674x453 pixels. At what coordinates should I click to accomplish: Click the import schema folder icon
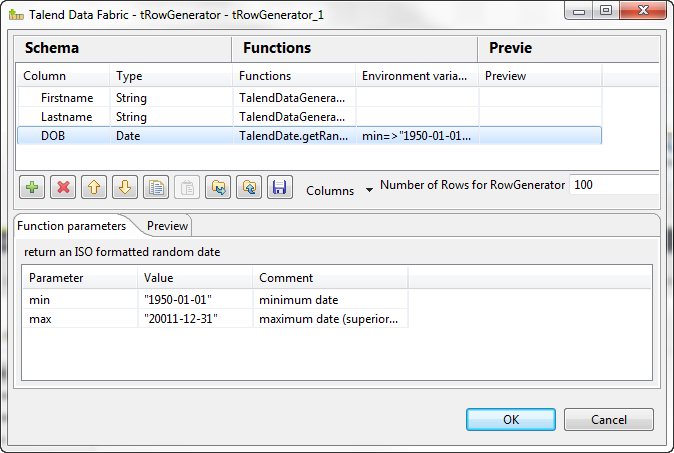(217, 186)
